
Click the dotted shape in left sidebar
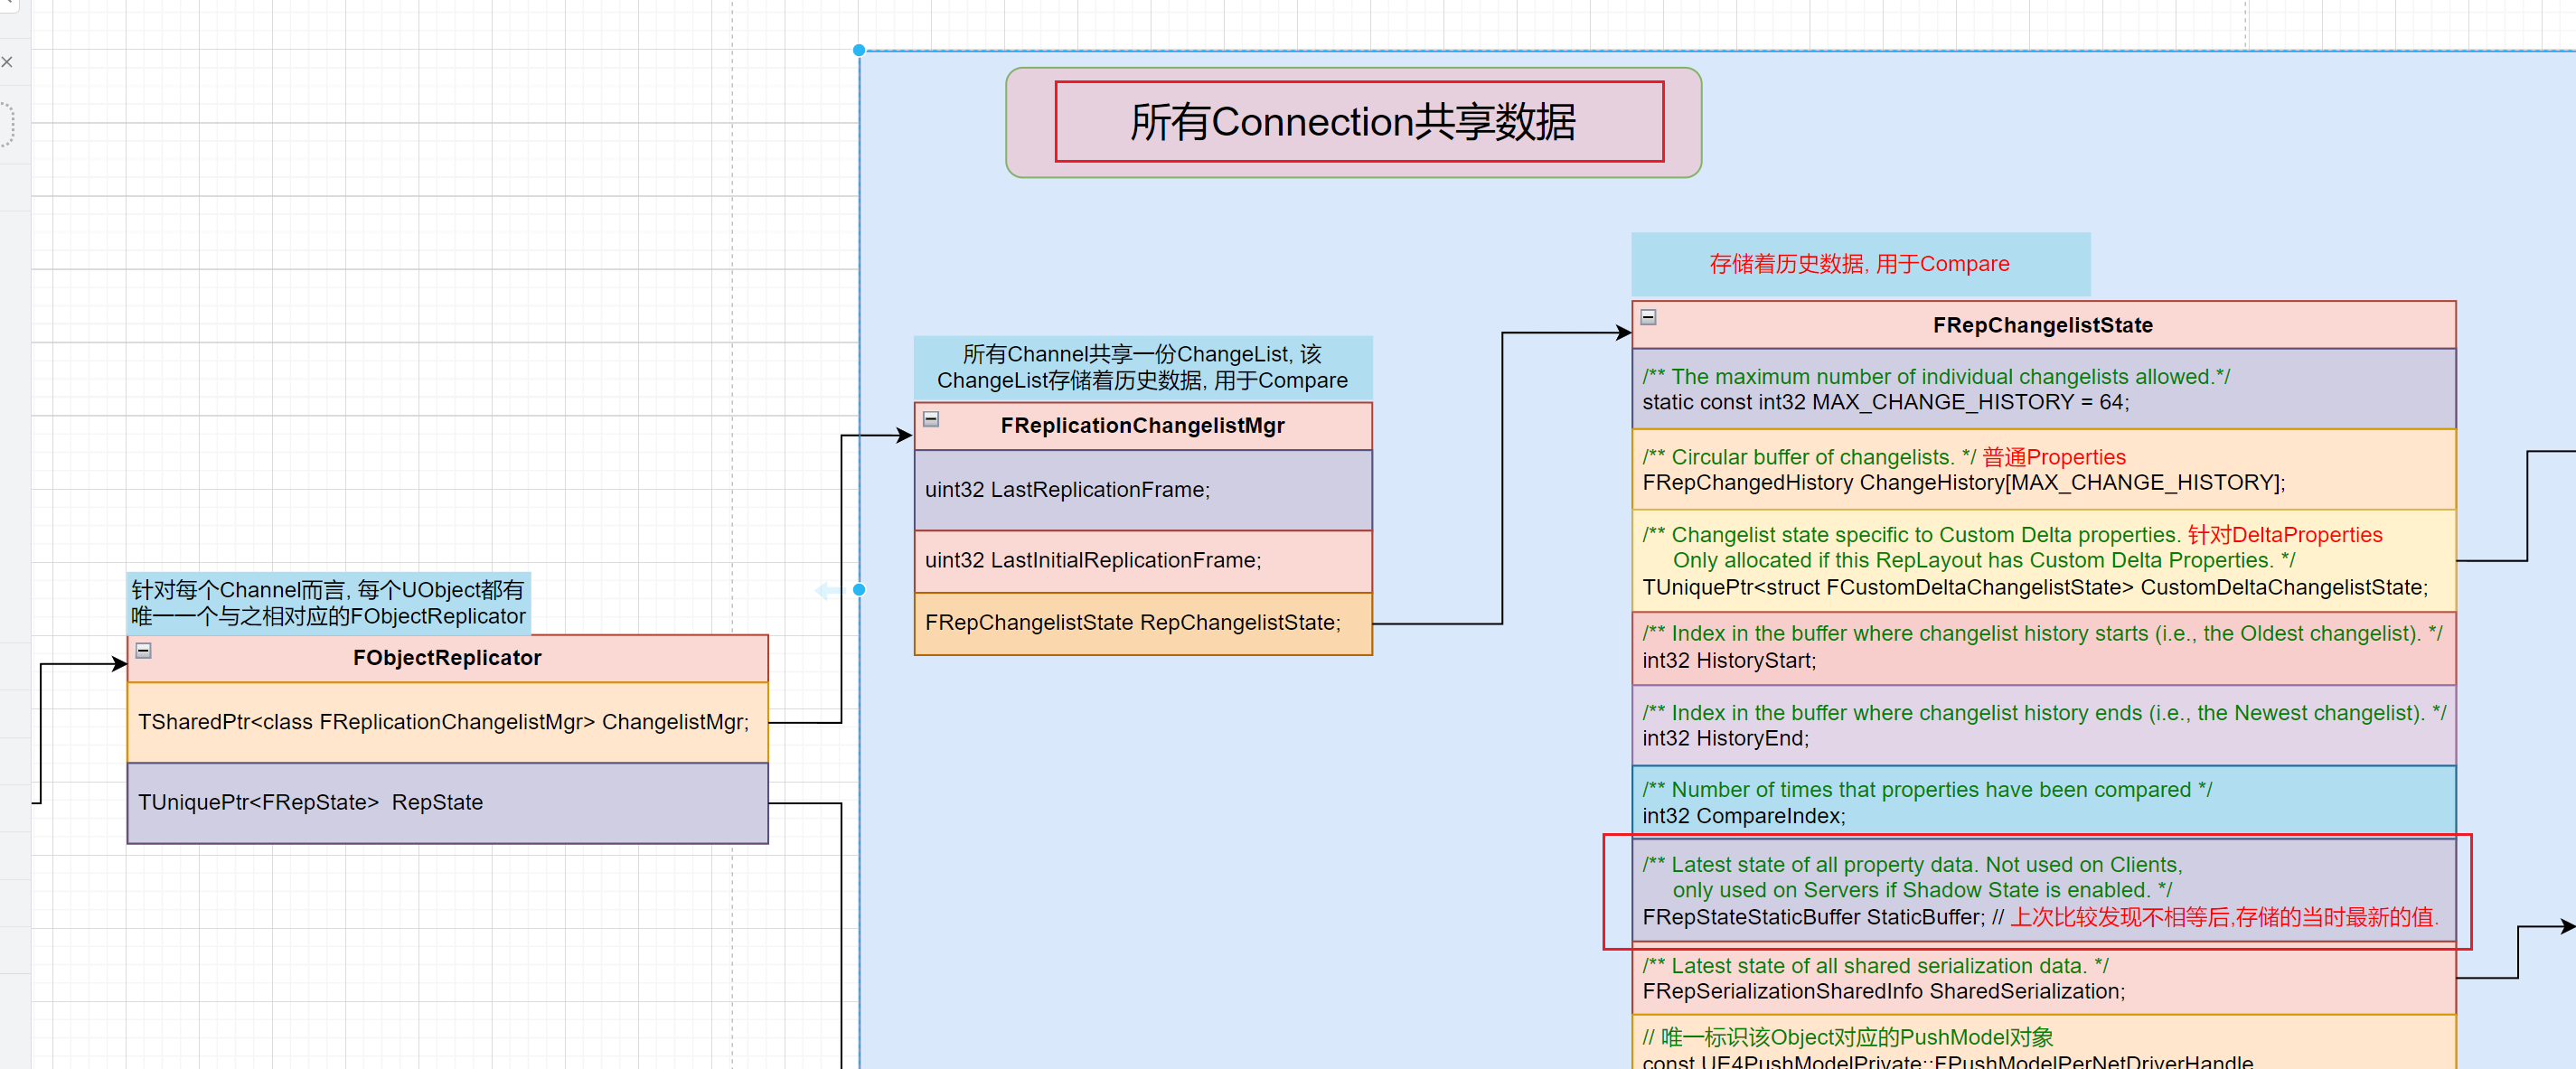click(7, 124)
